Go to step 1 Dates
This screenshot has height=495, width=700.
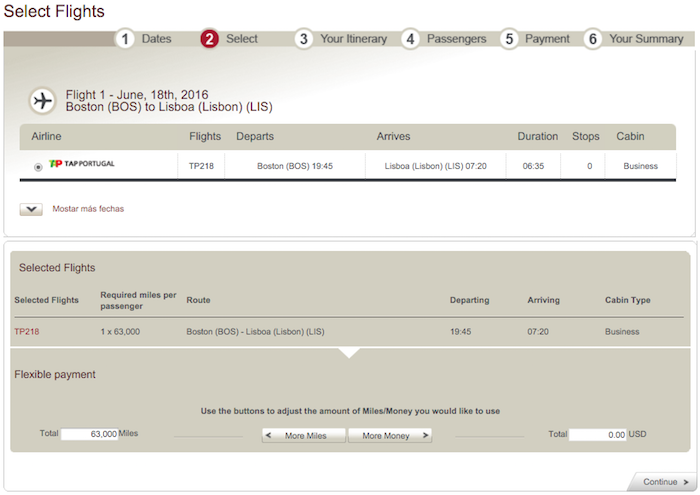[144, 39]
